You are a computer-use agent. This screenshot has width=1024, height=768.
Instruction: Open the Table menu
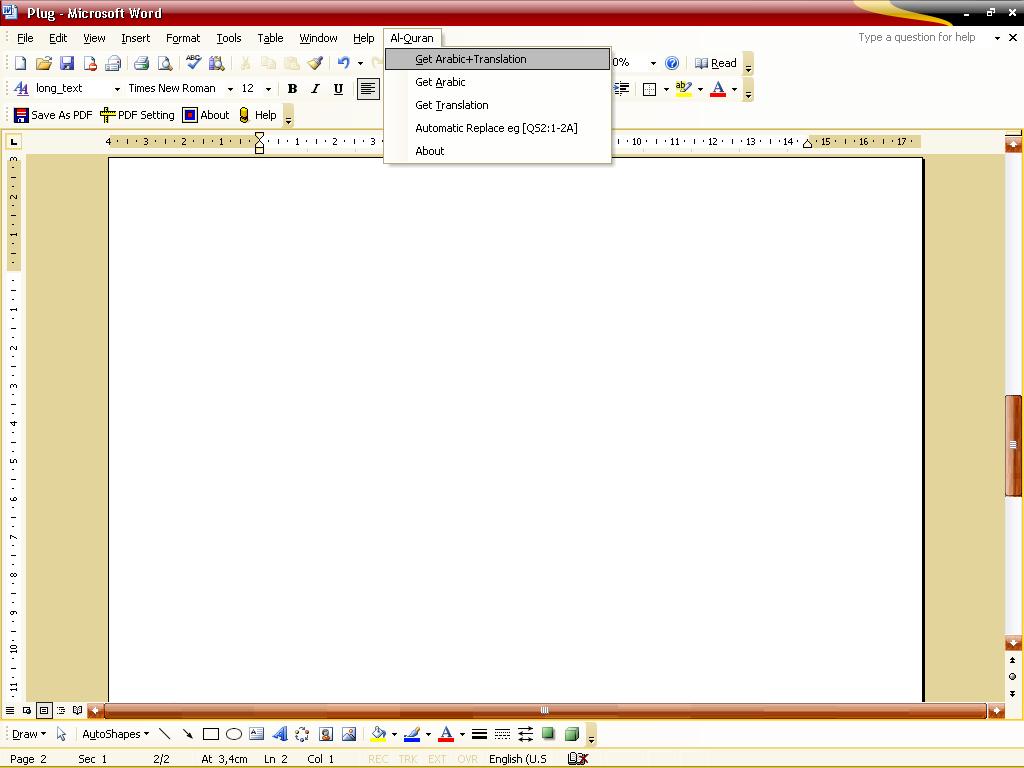click(x=269, y=37)
